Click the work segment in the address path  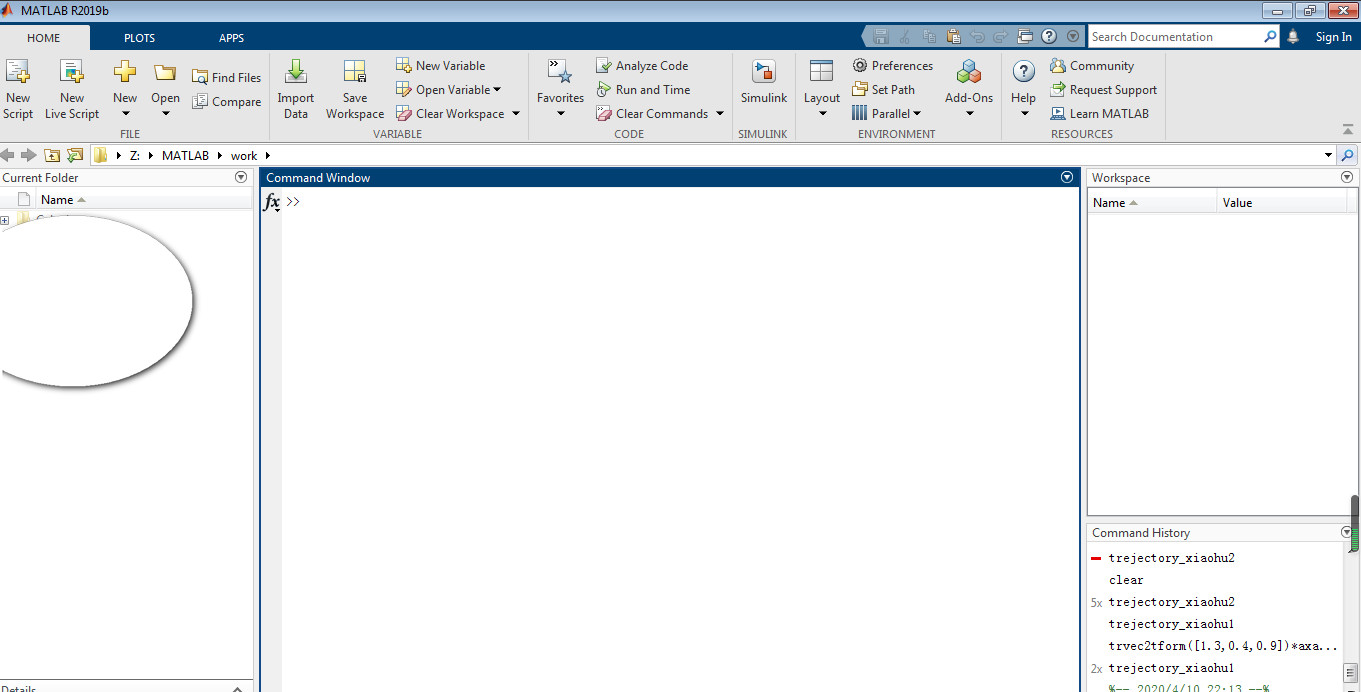tap(244, 156)
